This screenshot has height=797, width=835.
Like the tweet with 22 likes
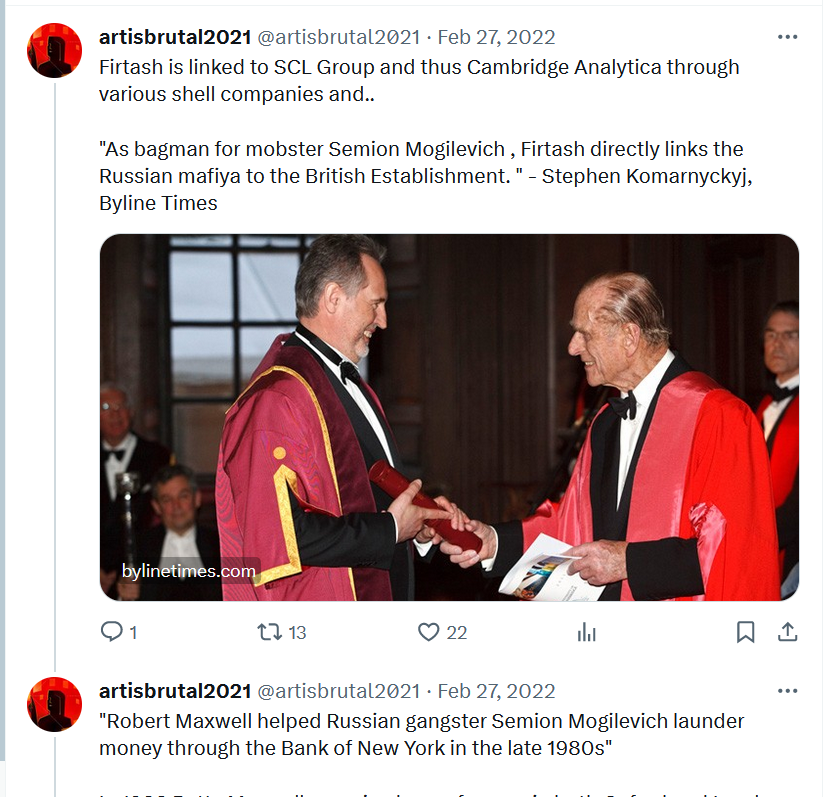pos(428,632)
